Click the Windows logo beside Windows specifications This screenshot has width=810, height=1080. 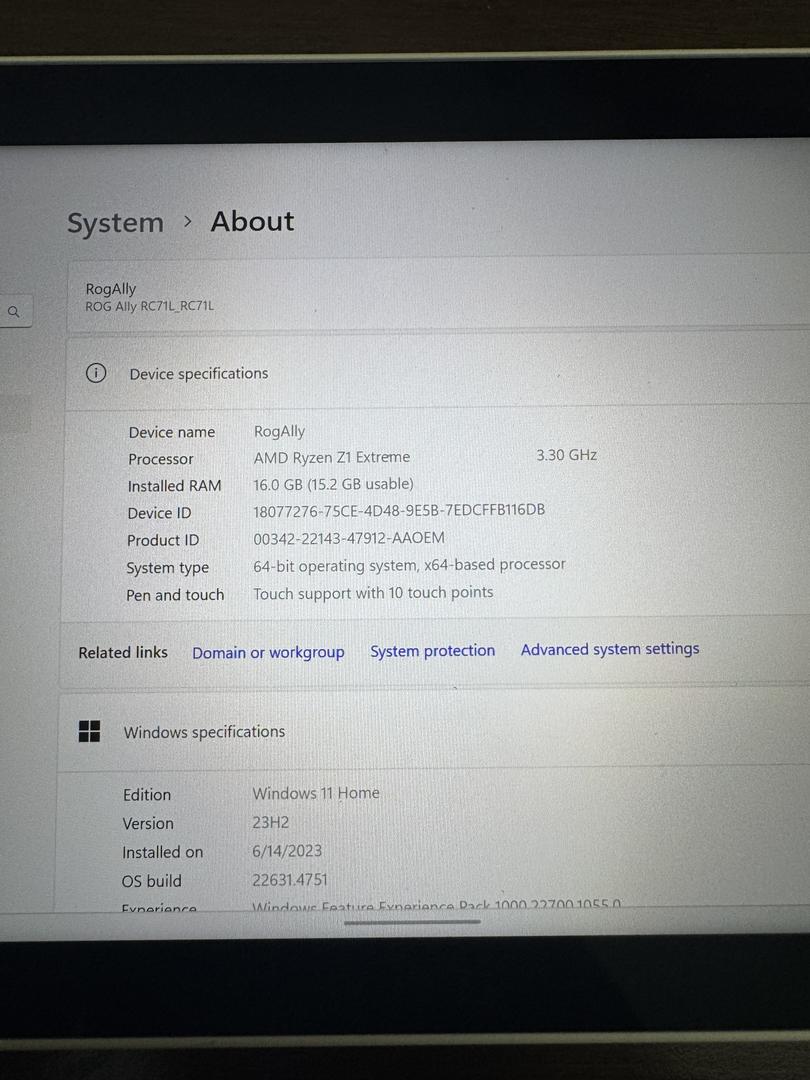point(90,731)
